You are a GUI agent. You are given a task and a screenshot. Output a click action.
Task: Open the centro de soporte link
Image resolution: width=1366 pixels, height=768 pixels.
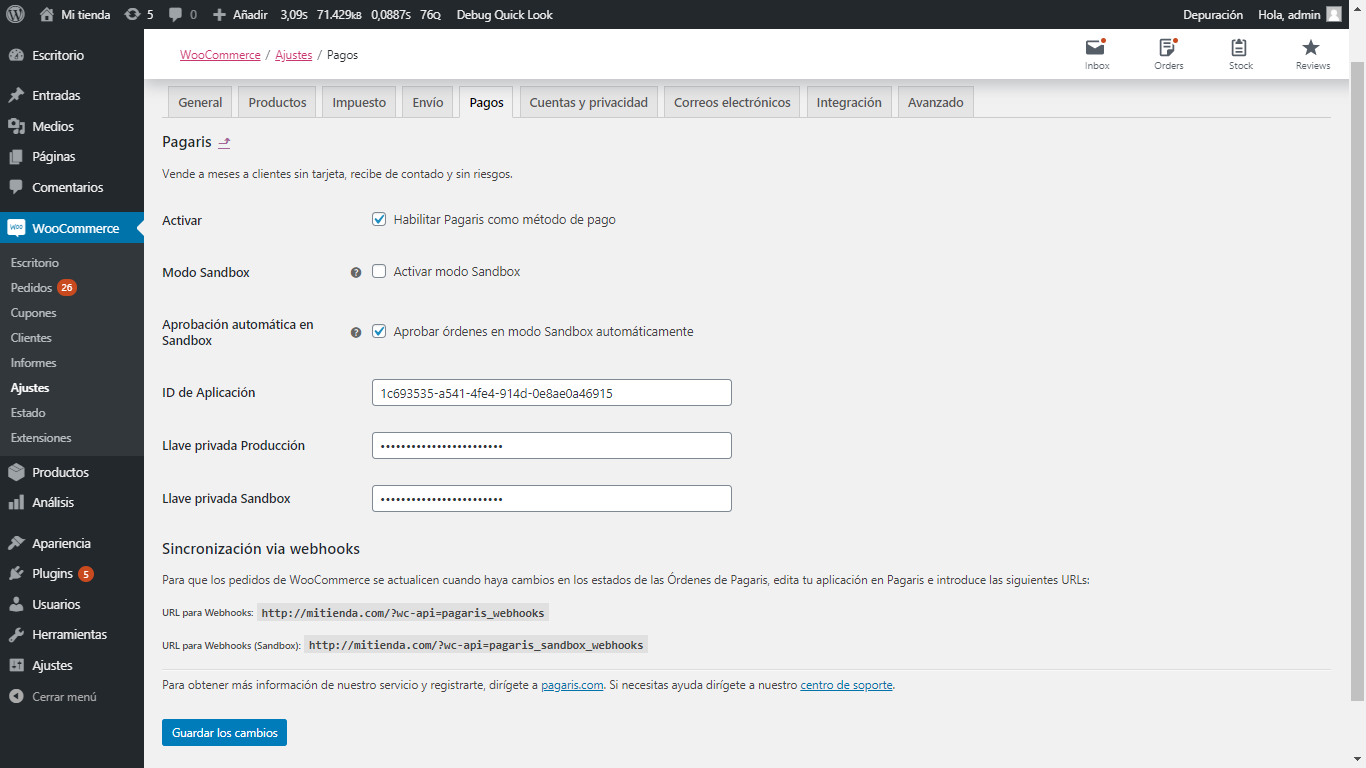pos(846,685)
